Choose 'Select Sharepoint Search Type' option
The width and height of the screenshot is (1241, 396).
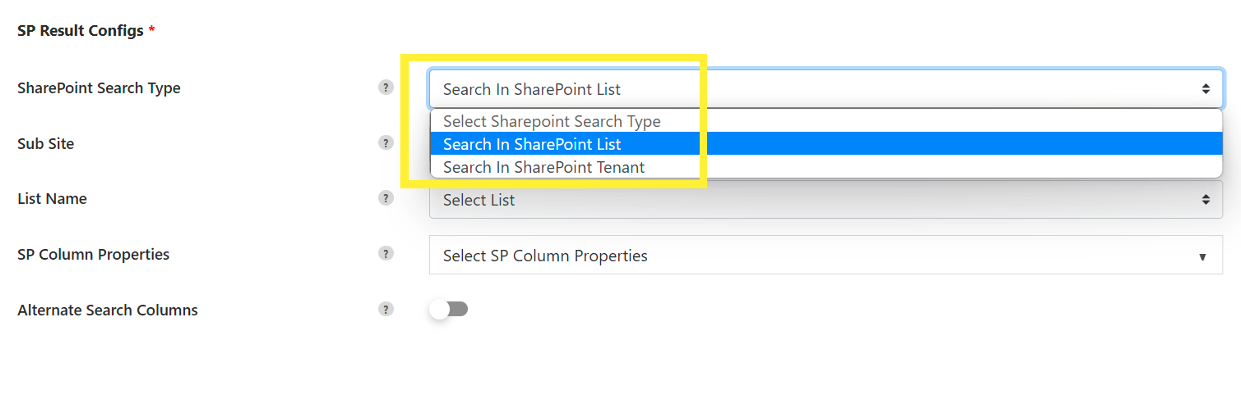click(826, 121)
